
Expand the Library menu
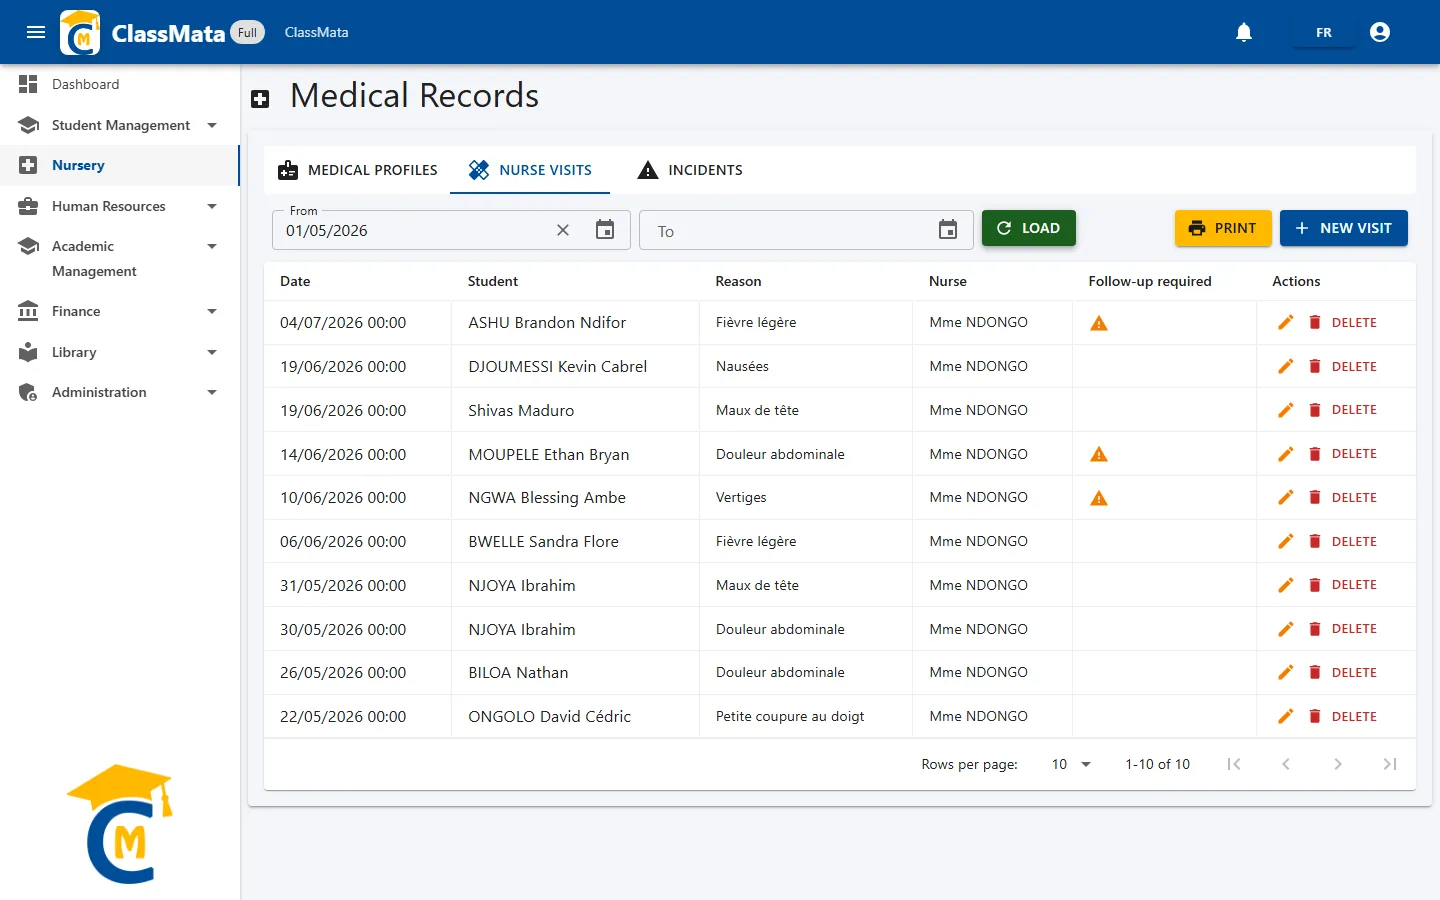point(120,352)
